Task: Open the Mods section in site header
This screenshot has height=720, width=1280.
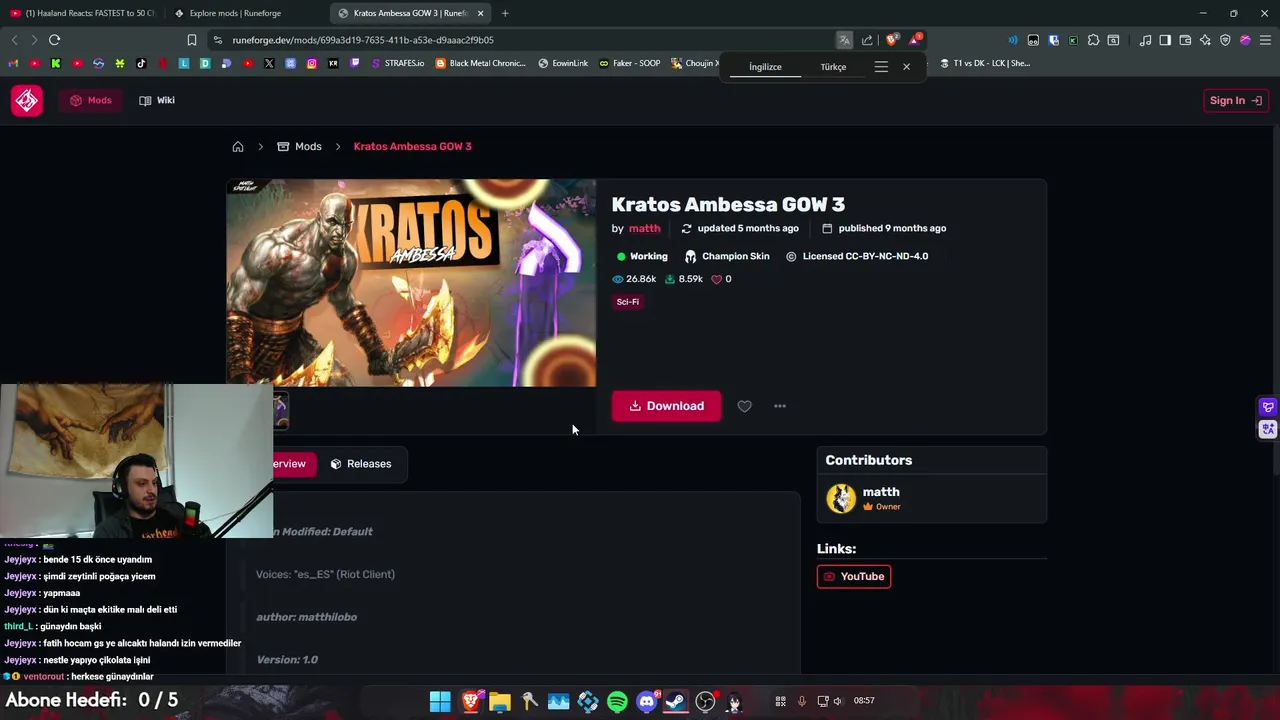Action: 90,100
